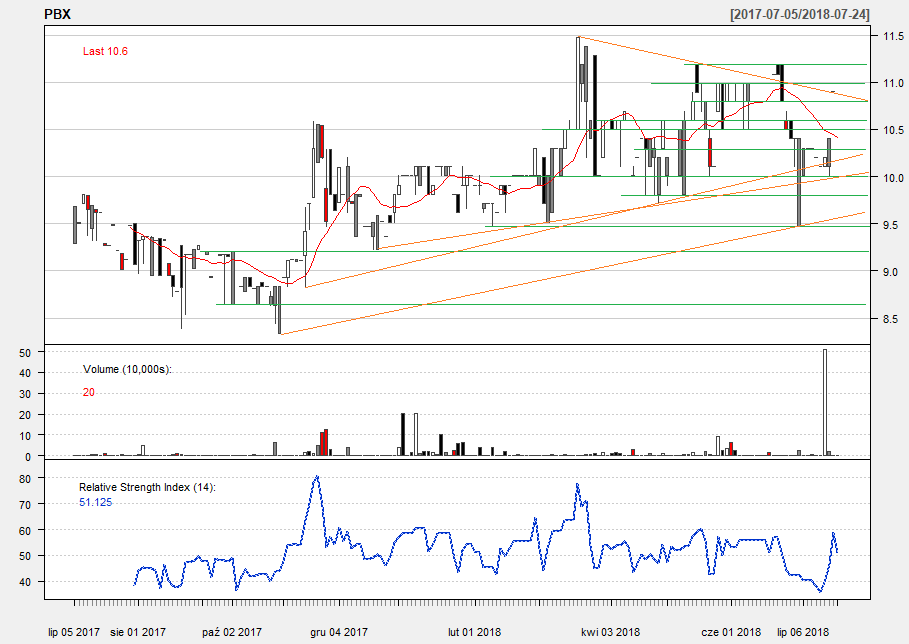Click the 11.5 price axis label
Screen dimensions: 909x644
(x=893, y=37)
